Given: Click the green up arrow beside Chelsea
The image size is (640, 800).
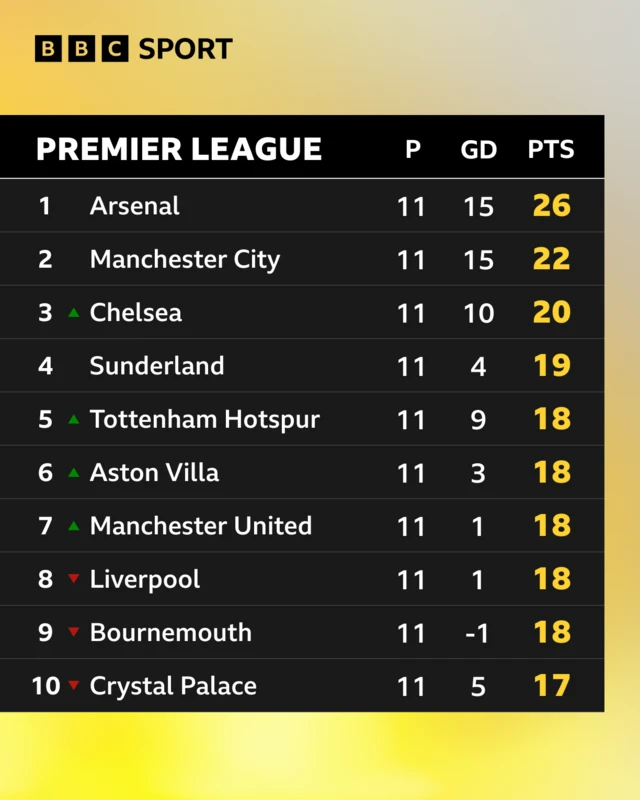Looking at the screenshot, I should pyautogui.click(x=73, y=313).
